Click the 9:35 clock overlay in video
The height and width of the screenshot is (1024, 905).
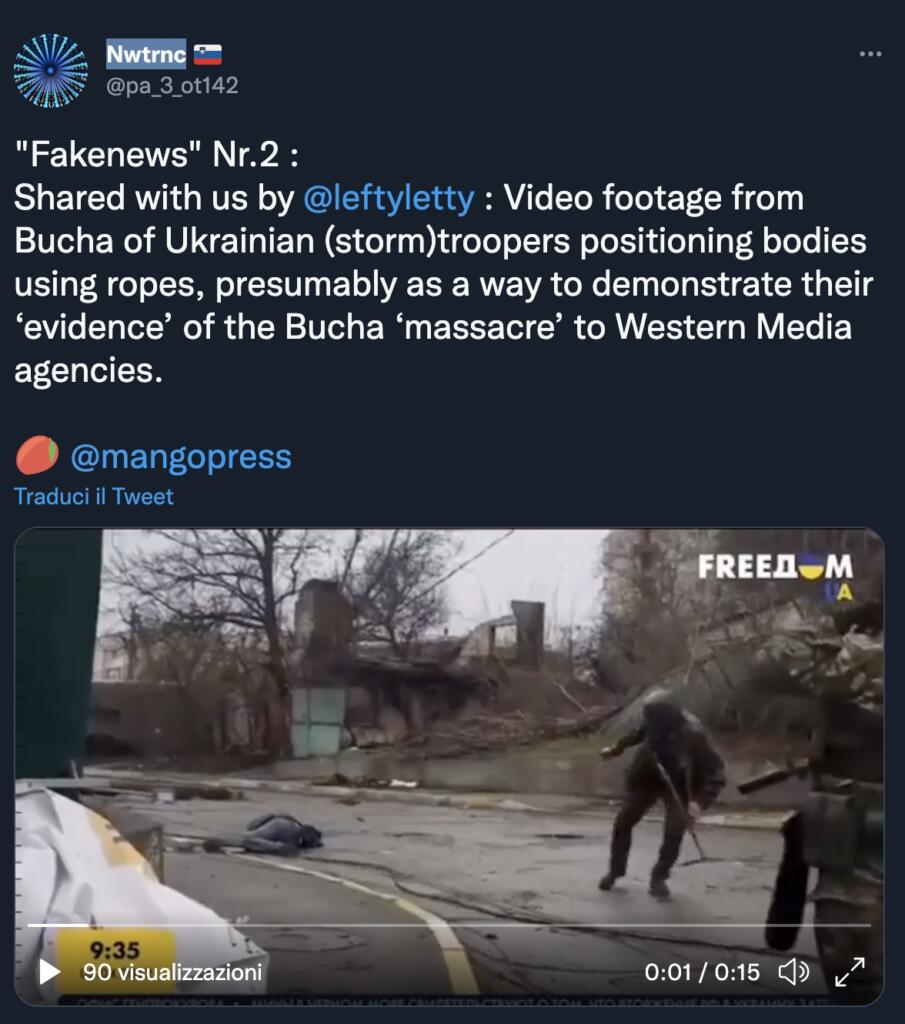(x=115, y=949)
